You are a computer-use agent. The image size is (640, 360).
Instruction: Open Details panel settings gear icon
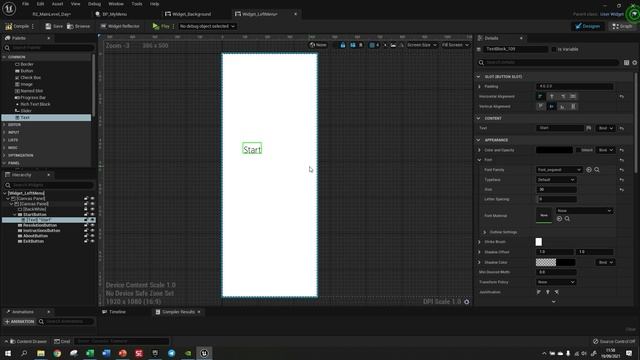(635, 62)
